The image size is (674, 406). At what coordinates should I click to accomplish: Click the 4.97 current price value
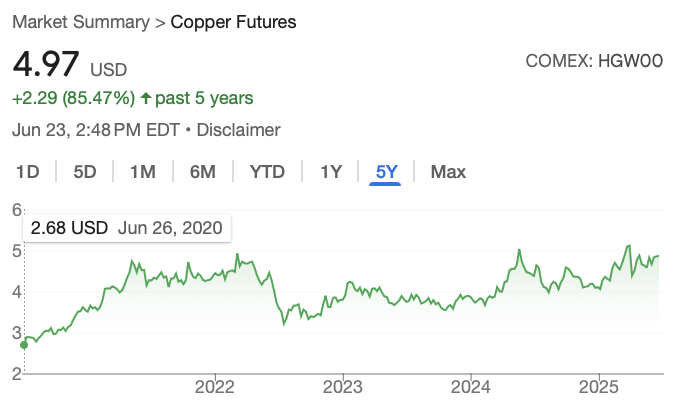coord(46,64)
